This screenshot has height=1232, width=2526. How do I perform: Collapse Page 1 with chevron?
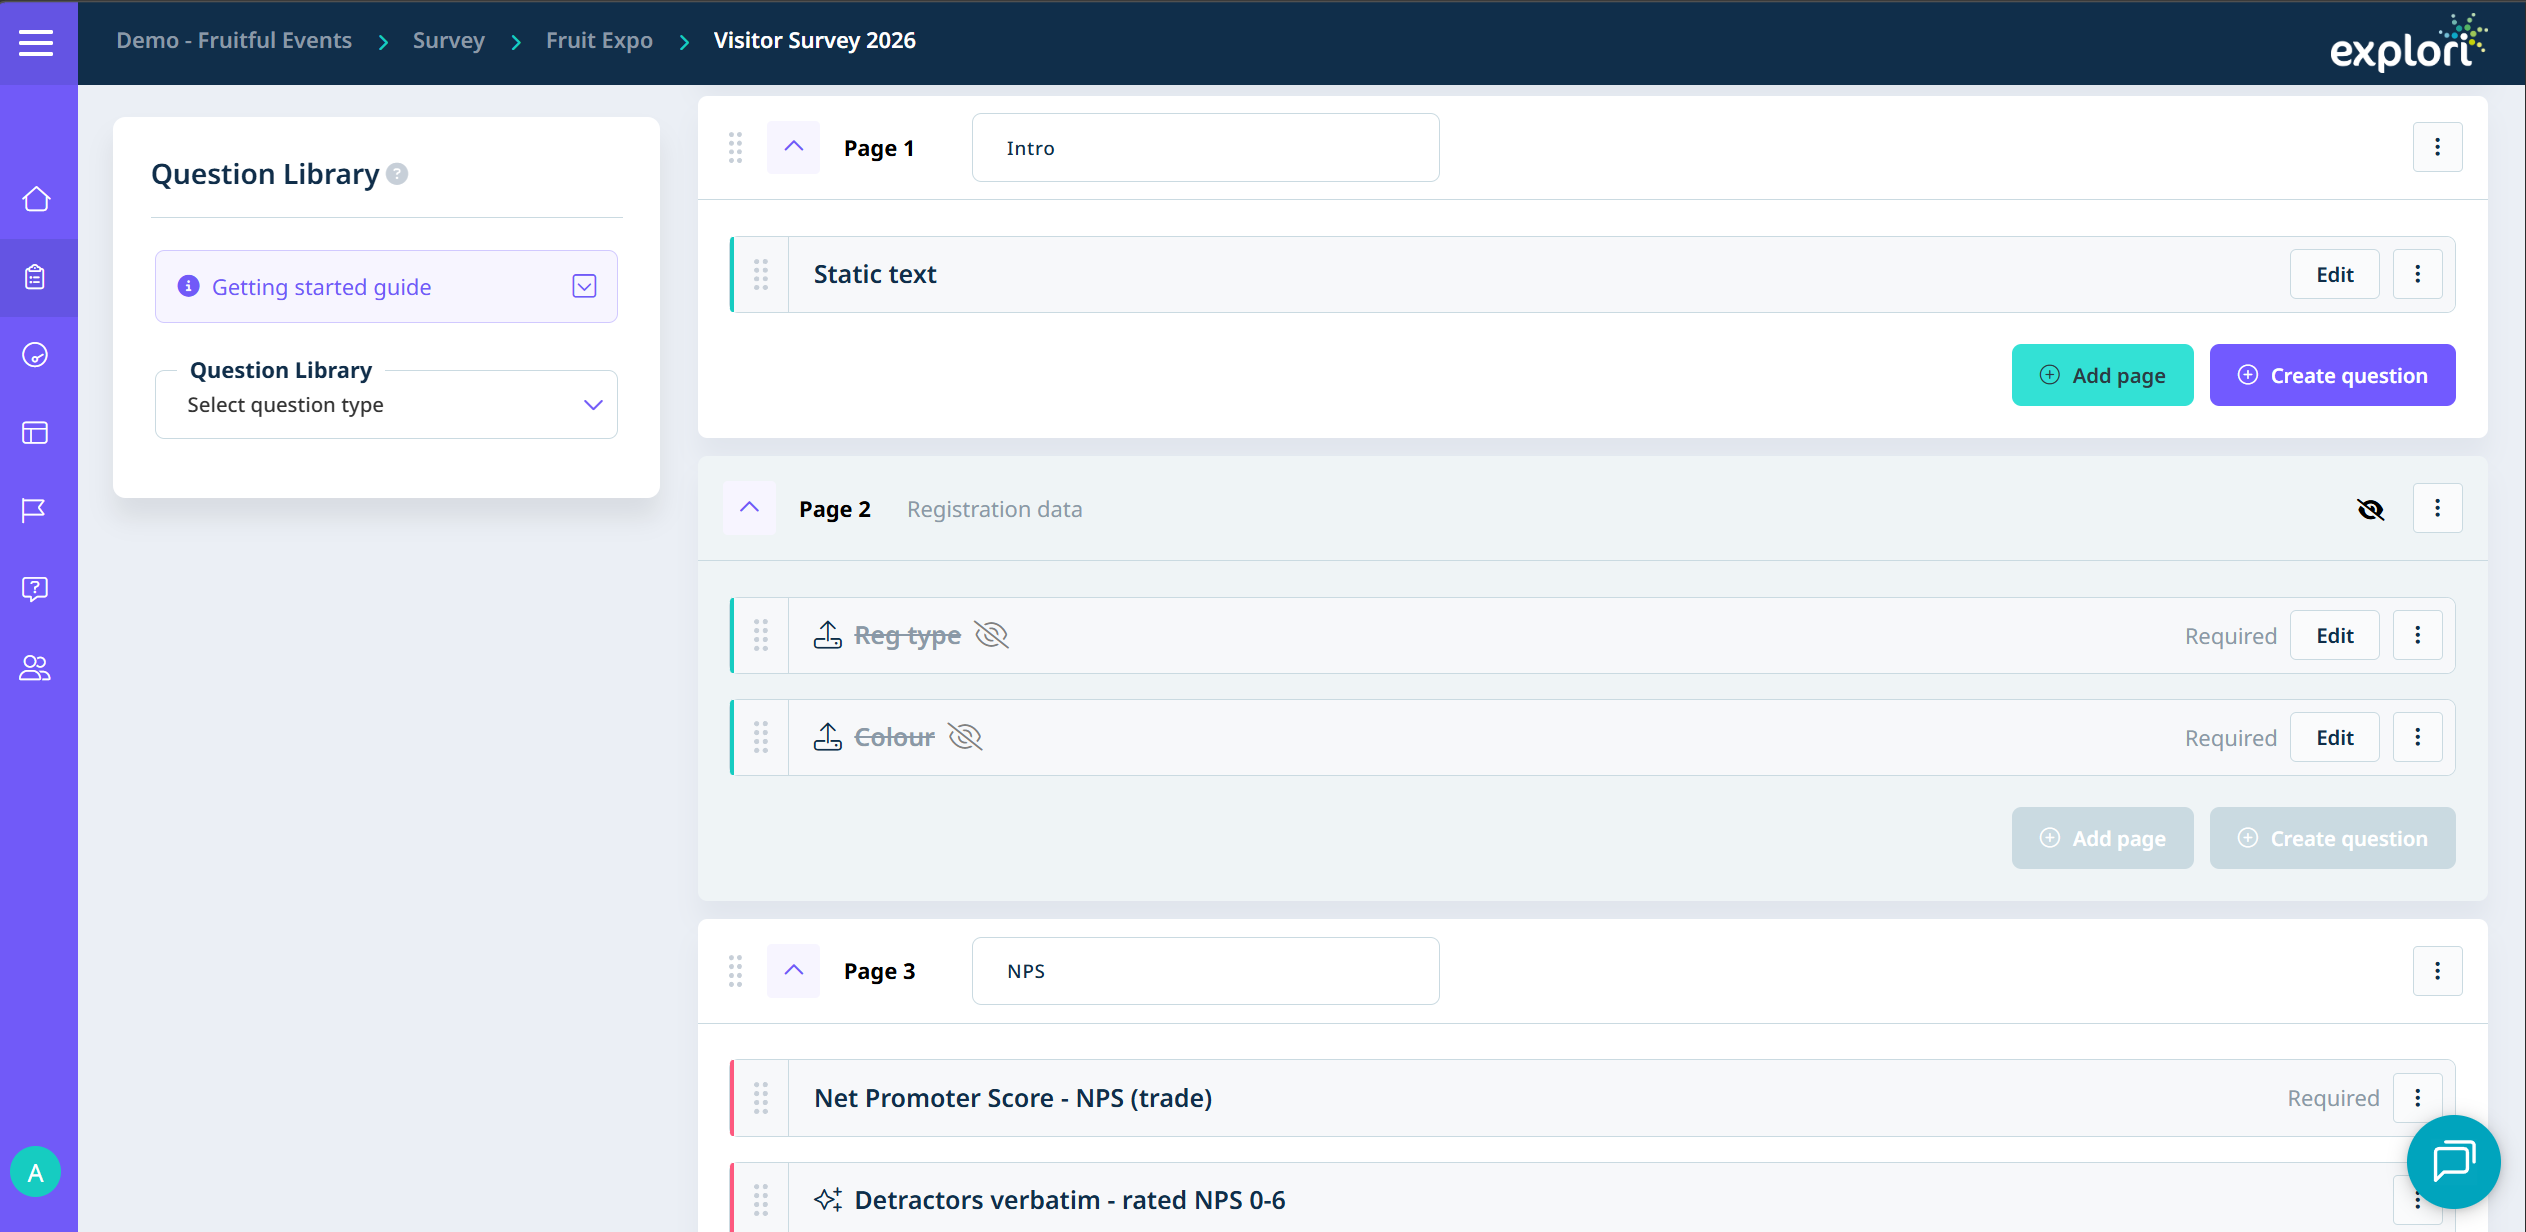click(x=793, y=147)
